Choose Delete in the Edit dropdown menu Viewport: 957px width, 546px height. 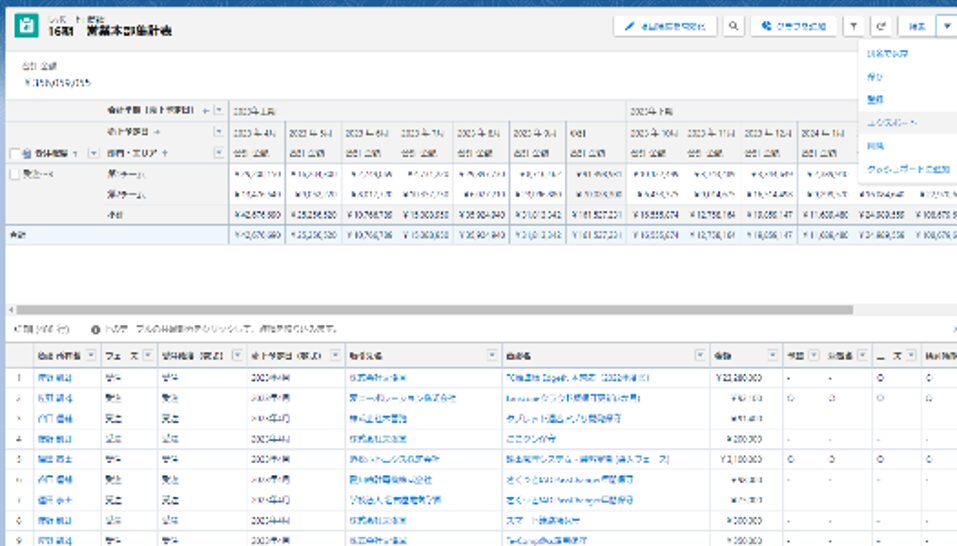click(x=875, y=146)
